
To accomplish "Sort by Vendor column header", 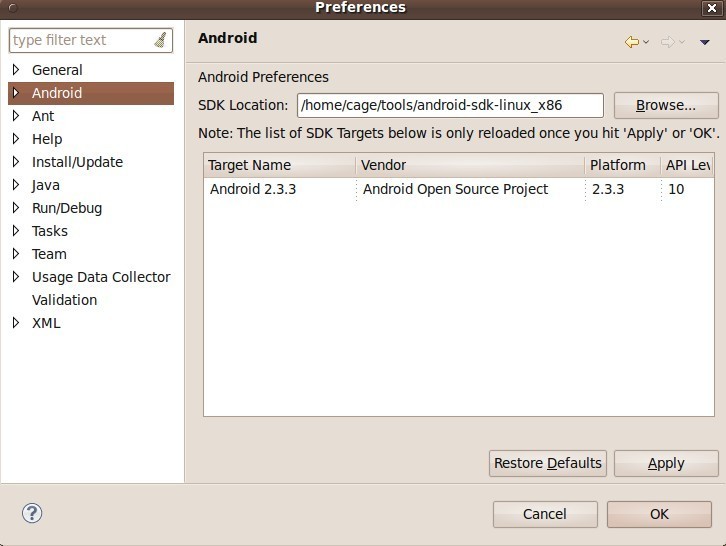I will tap(470, 165).
